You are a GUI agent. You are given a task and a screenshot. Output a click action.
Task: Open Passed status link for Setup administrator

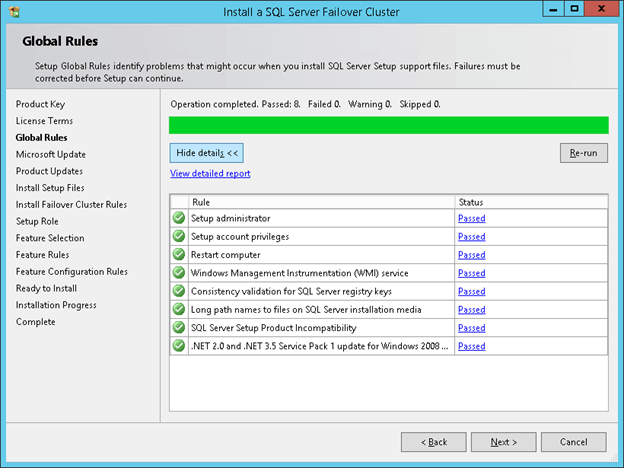471,219
